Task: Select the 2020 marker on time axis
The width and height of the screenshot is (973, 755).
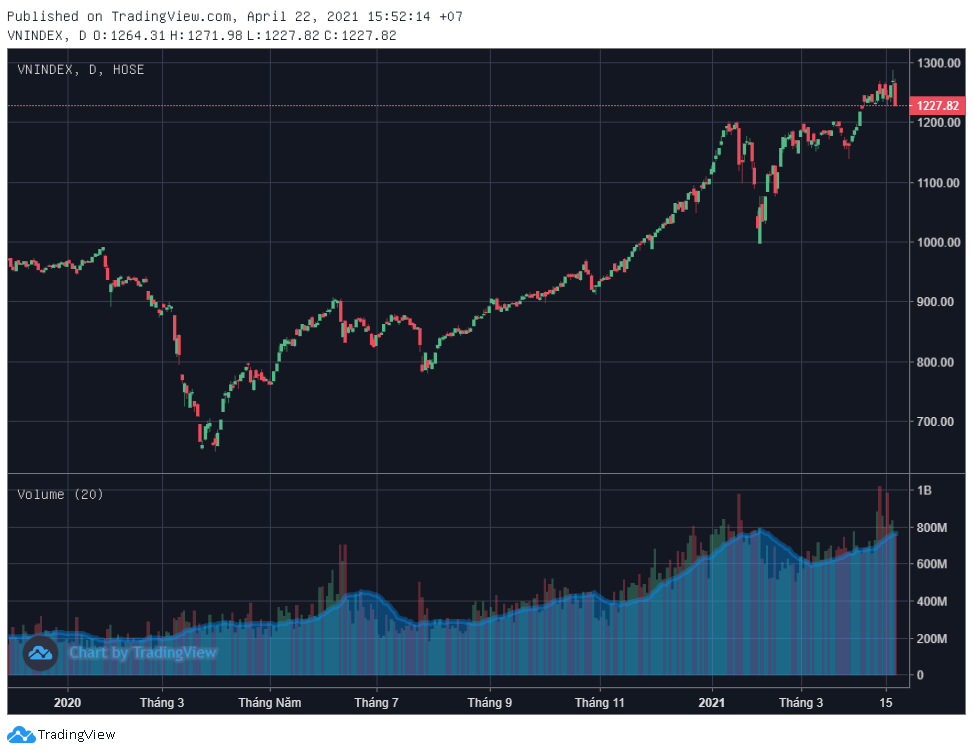Action: point(68,703)
